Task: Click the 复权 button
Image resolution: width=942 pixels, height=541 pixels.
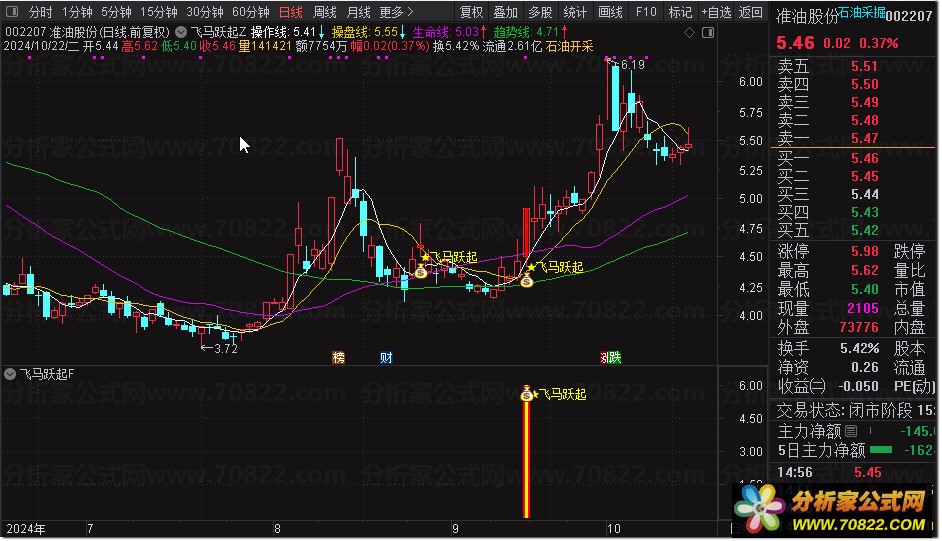Action: point(471,12)
